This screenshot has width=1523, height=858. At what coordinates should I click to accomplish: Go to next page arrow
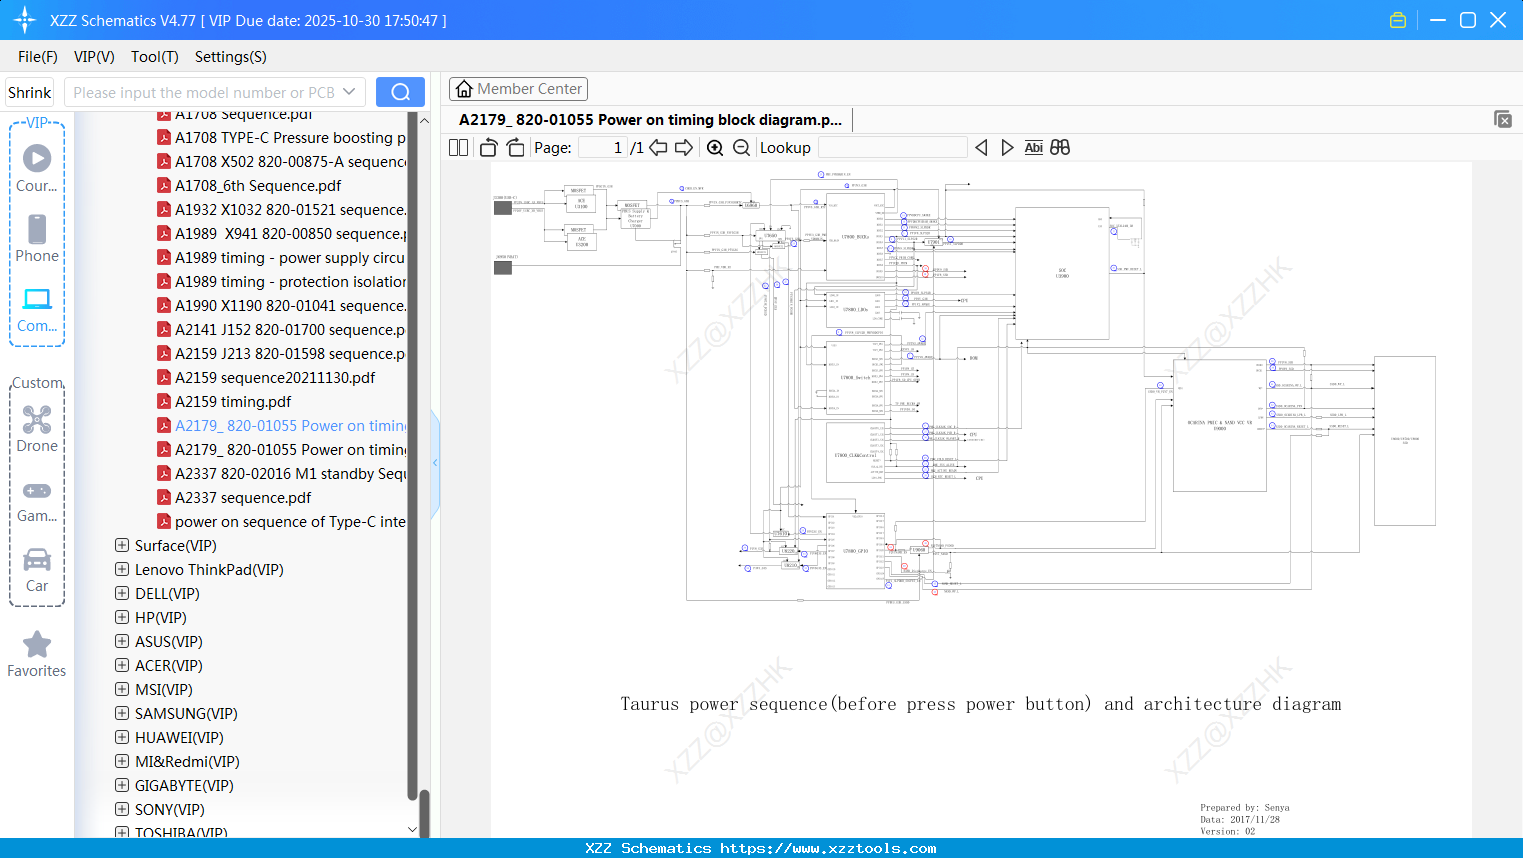(684, 148)
